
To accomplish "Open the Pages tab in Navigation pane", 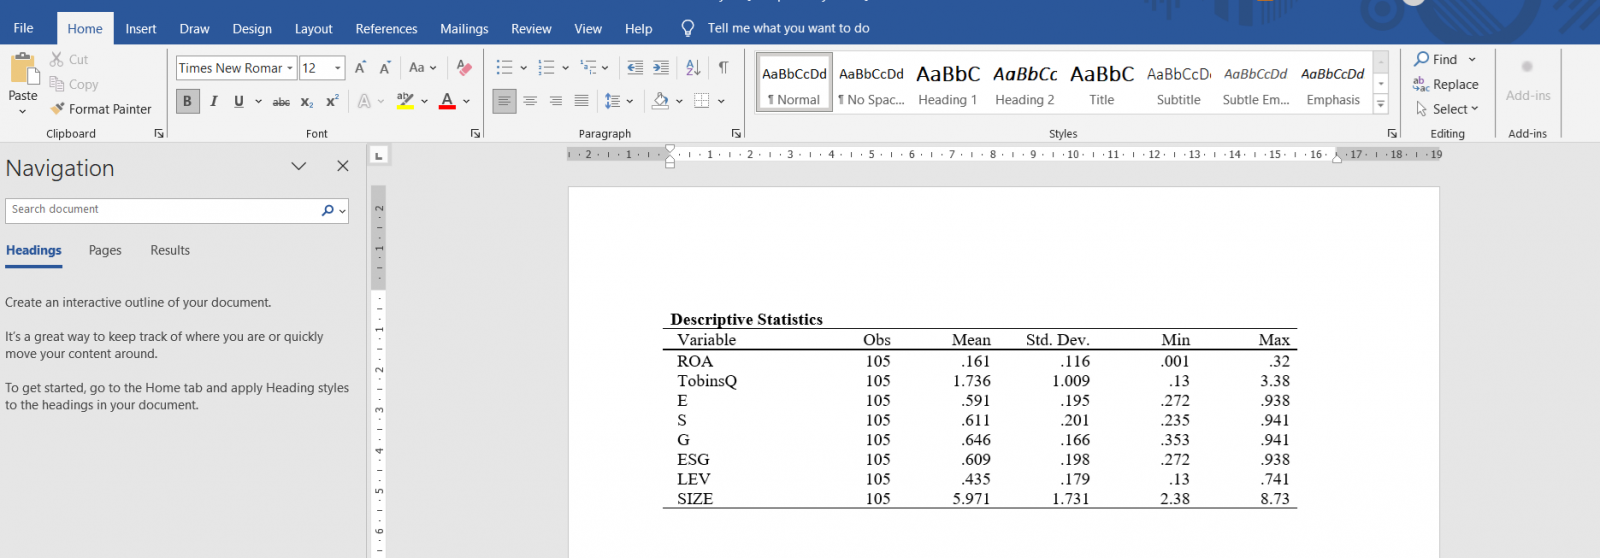I will tap(105, 250).
